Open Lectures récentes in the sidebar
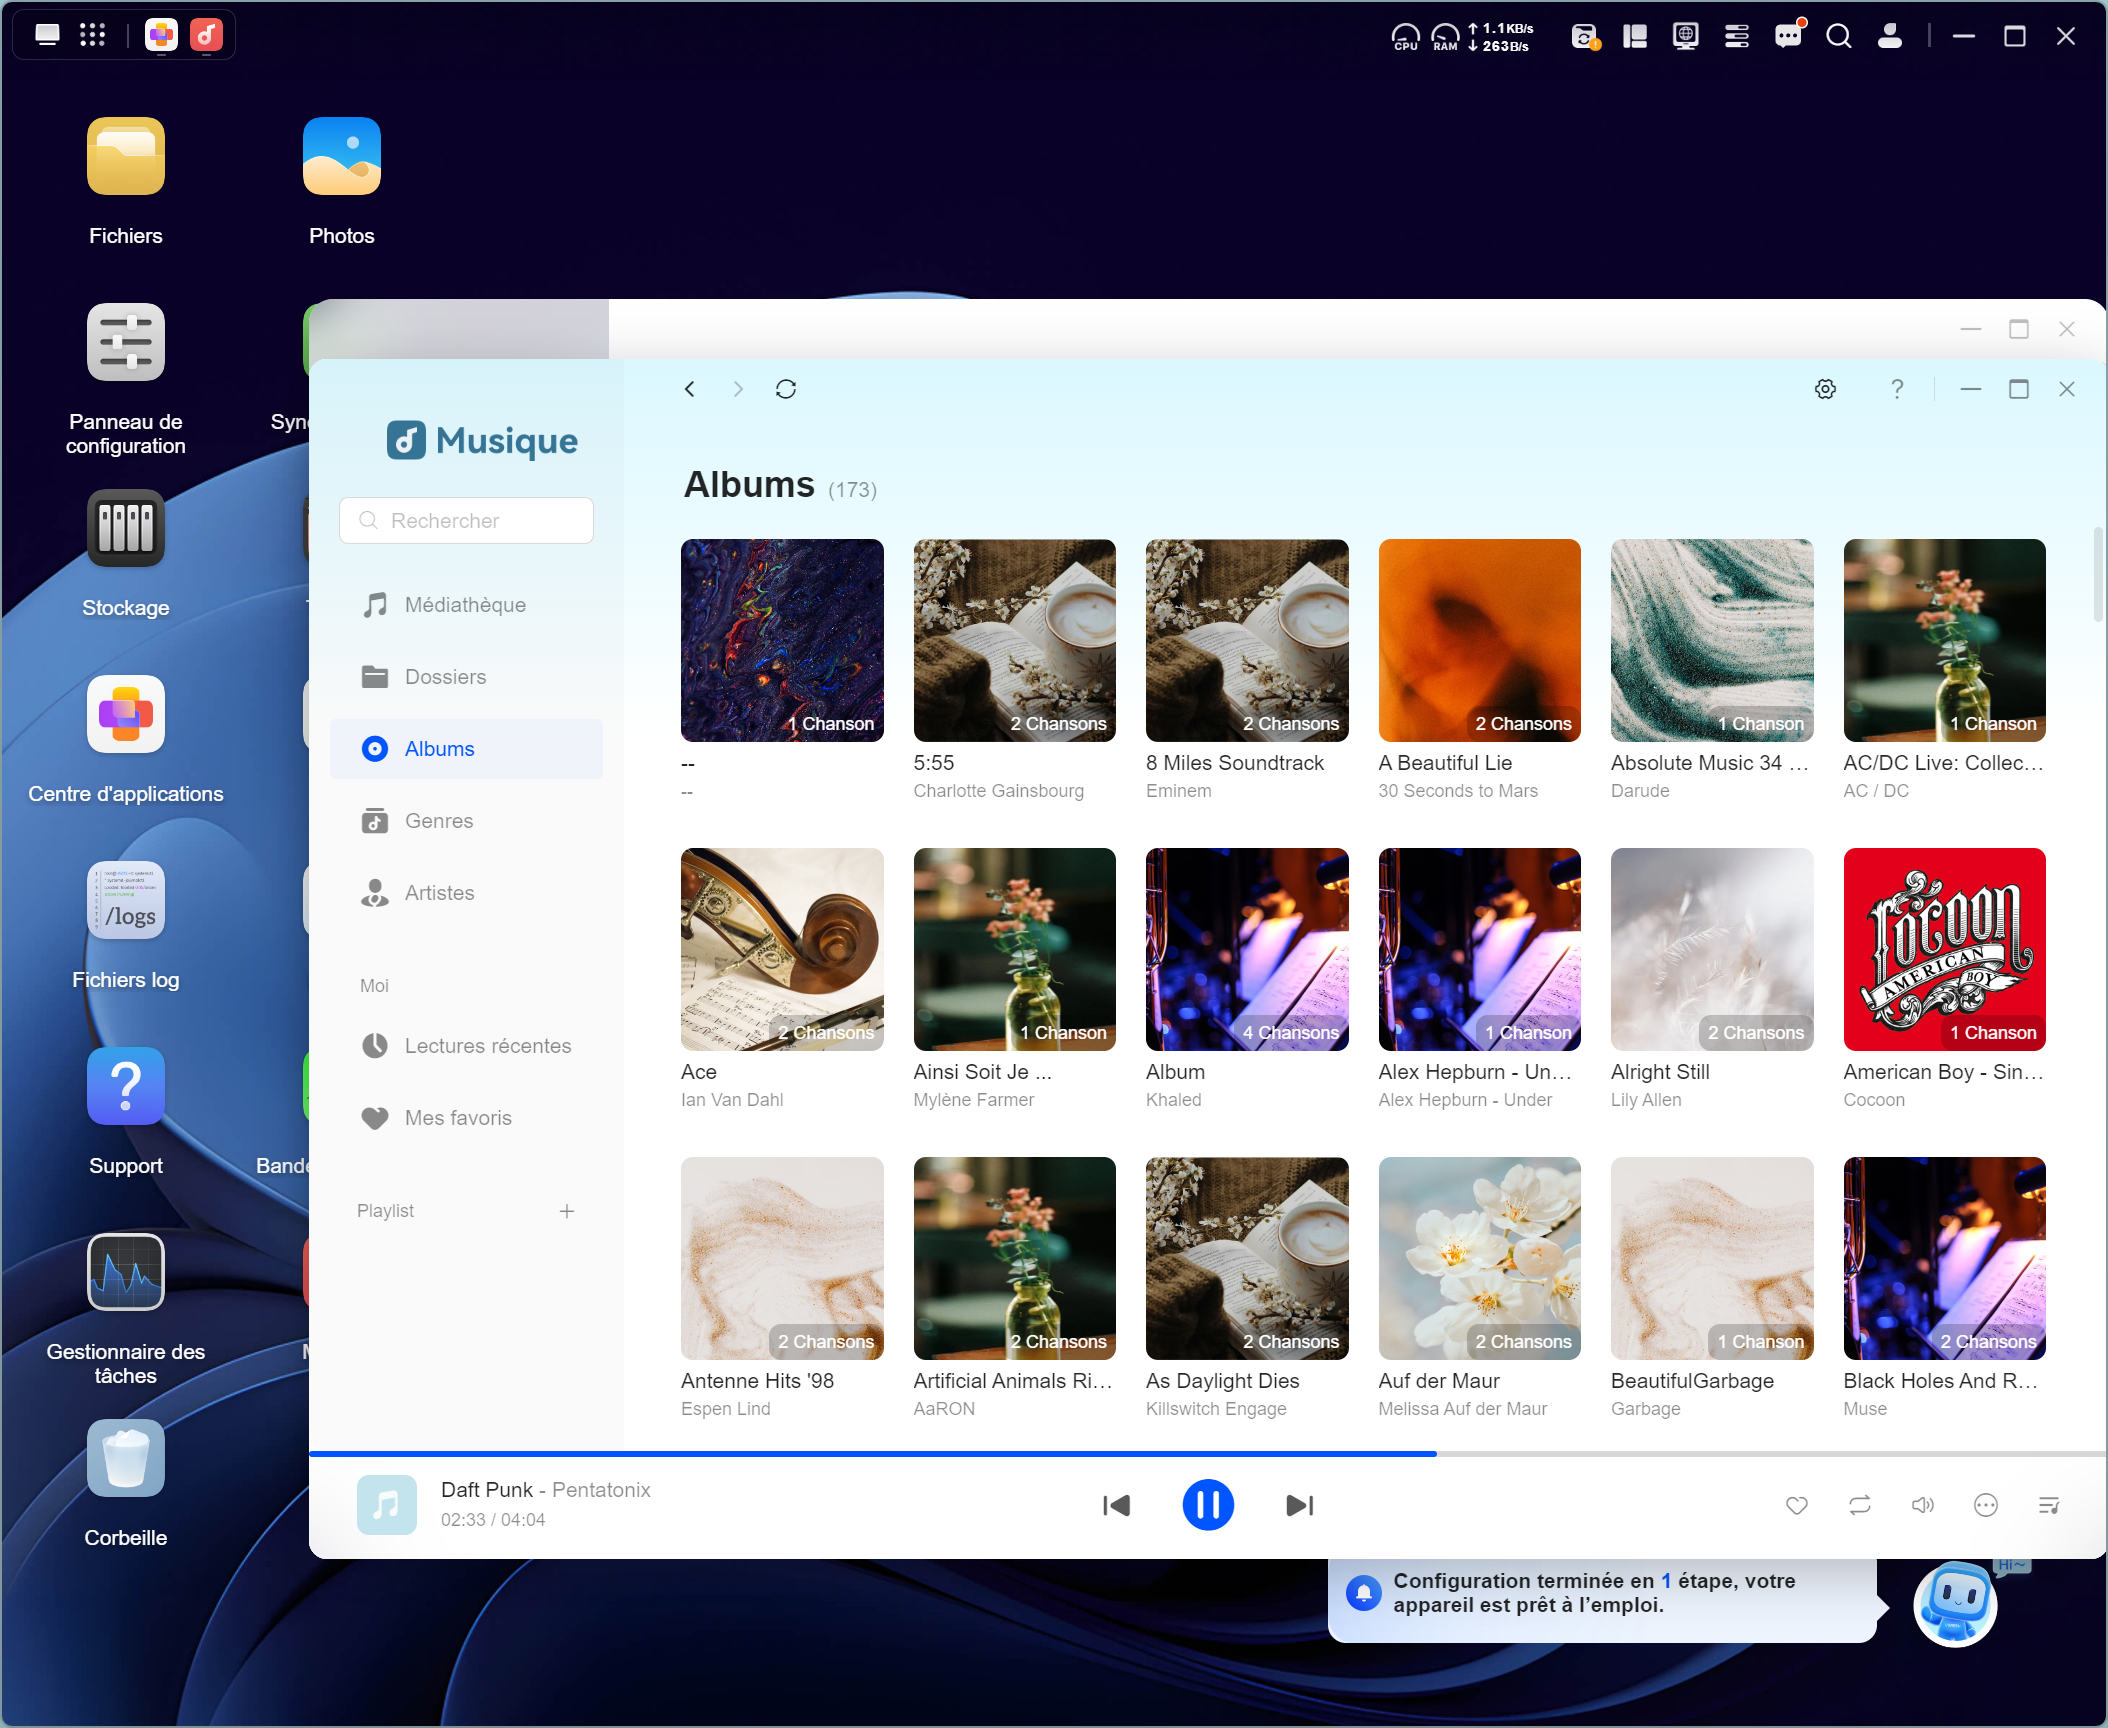Screen dimensions: 2108x1728 tap(466, 1046)
